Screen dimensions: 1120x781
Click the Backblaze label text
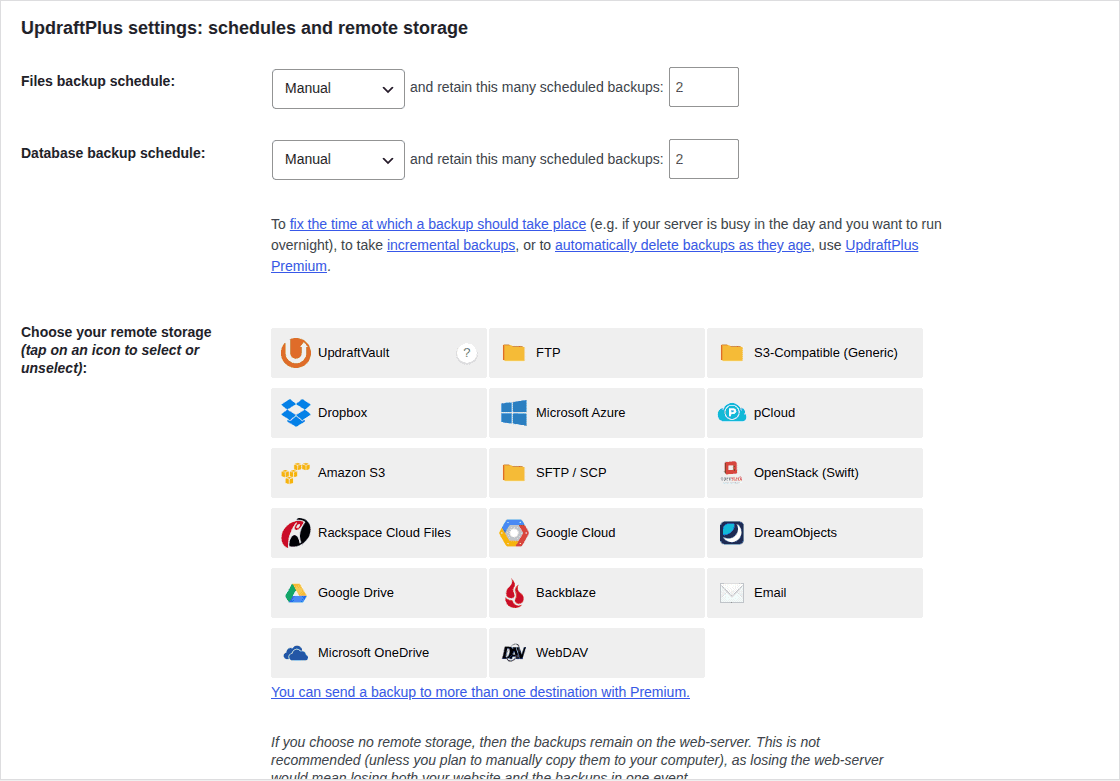tap(566, 592)
